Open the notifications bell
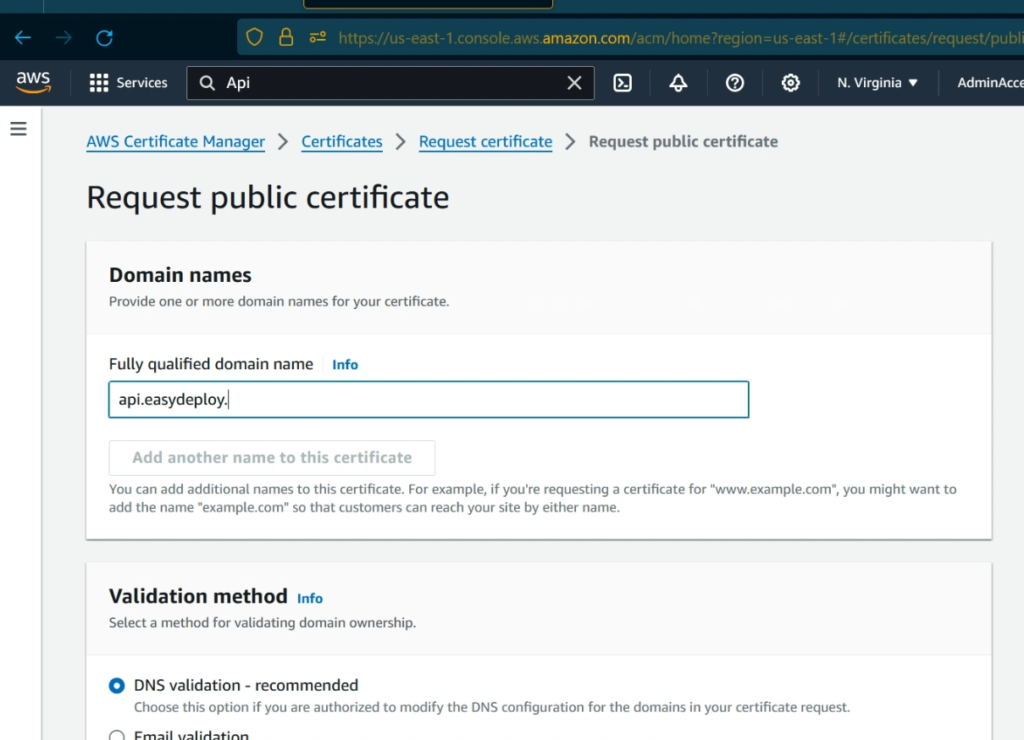The width and height of the screenshot is (1024, 740). point(678,82)
